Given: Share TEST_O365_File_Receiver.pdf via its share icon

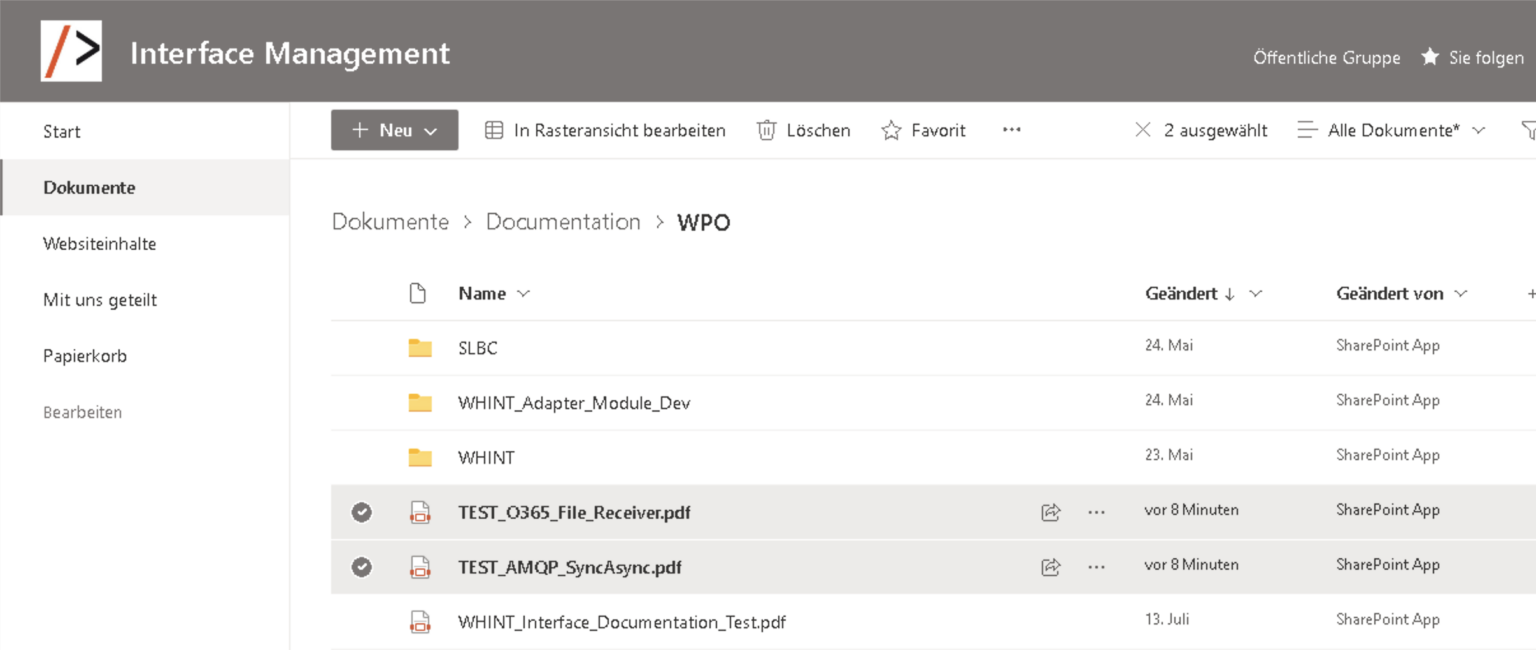Looking at the screenshot, I should (x=1050, y=512).
